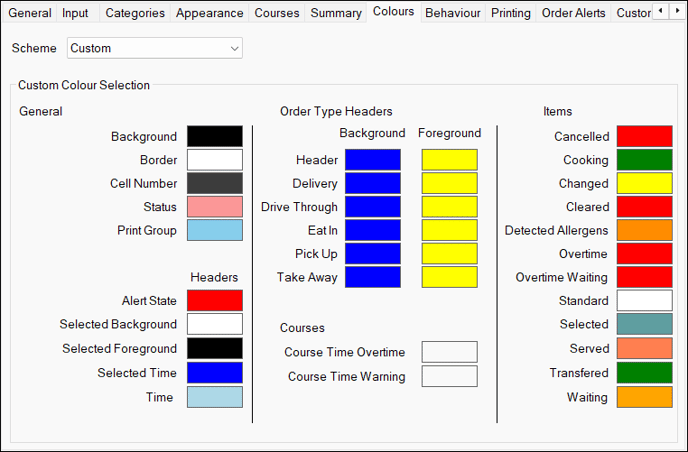The image size is (688, 452).
Task: Pick the General Background colour swatch
Action: [x=215, y=136]
